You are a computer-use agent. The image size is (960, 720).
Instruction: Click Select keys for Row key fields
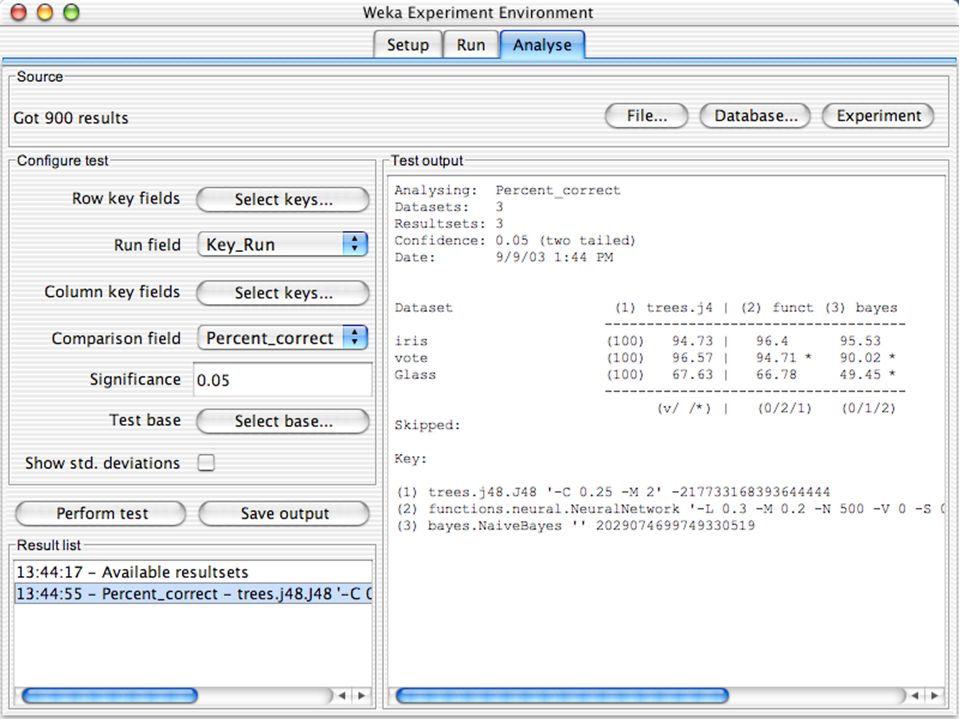tap(283, 200)
